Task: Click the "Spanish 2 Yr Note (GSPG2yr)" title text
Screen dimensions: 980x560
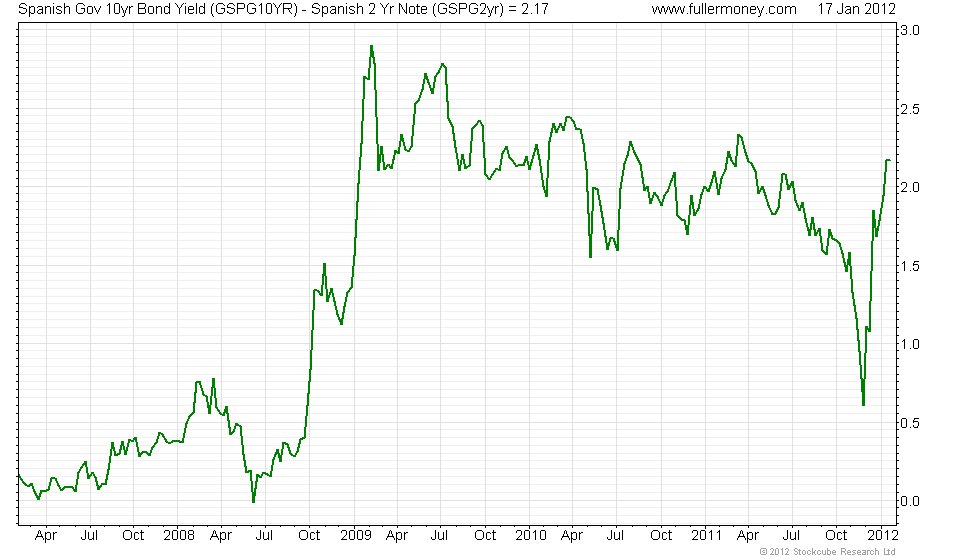Action: coord(408,9)
